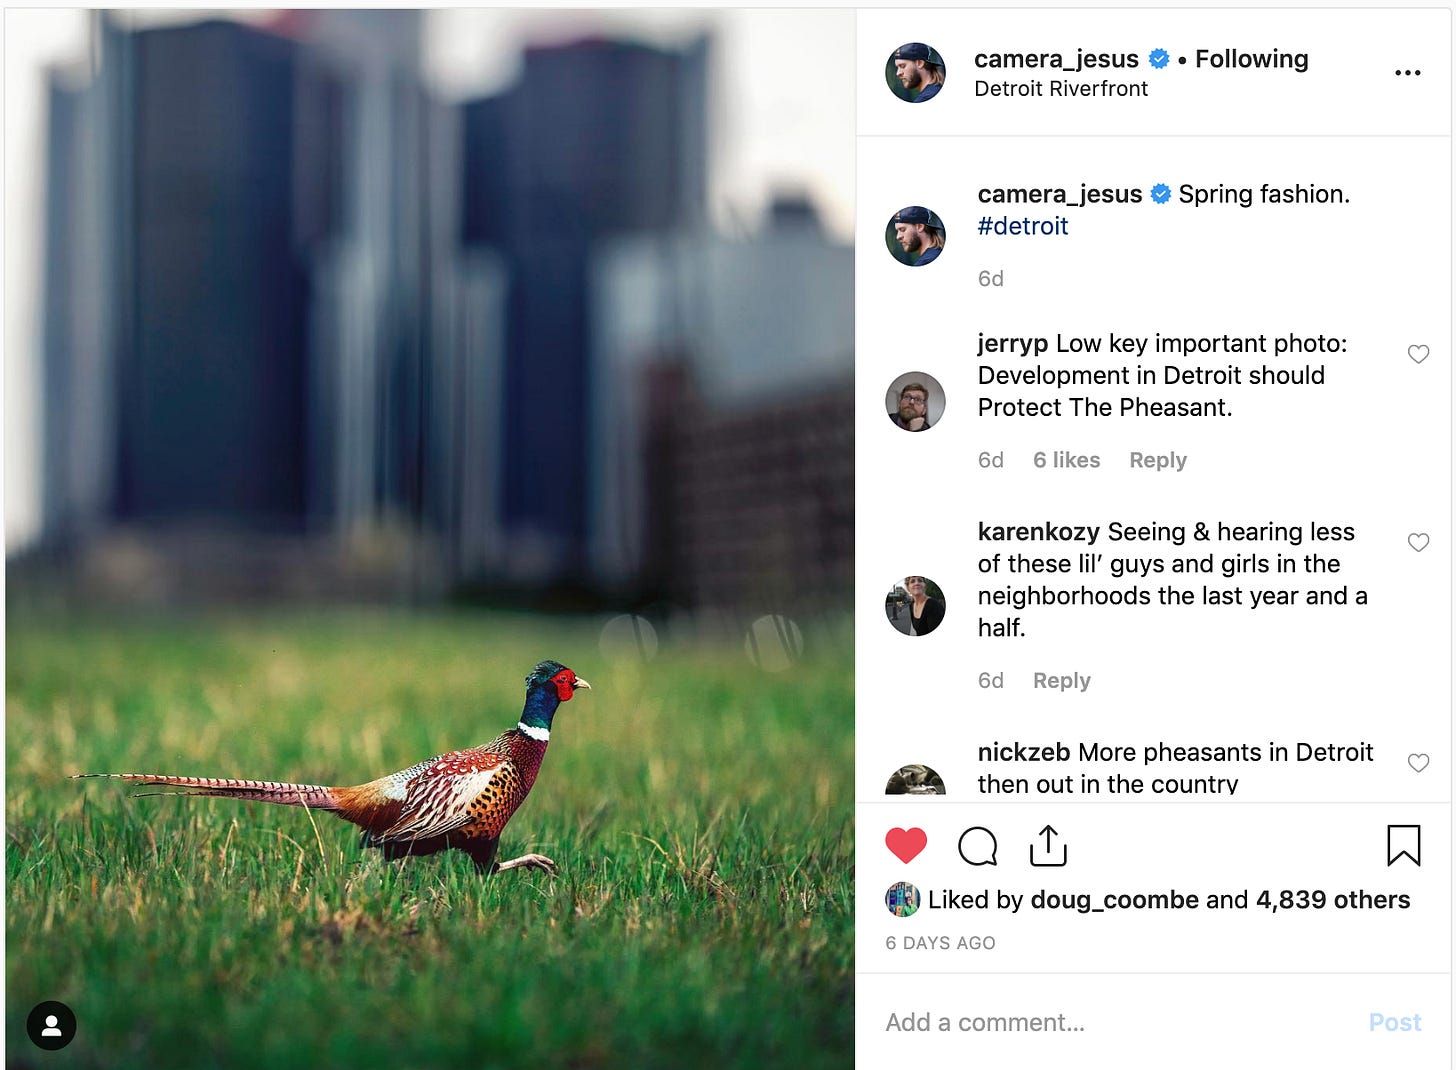
Task: View the 6 likes on jerryp's comment
Action: [x=1066, y=460]
